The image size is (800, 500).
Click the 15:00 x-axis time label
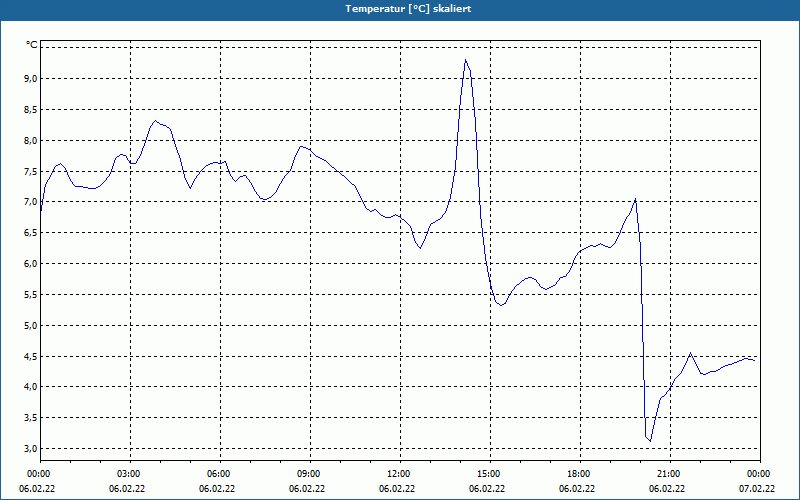coord(487,474)
